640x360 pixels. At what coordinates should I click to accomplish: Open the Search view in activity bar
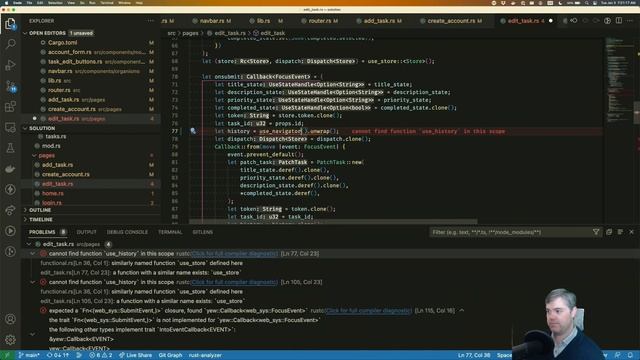tap(10, 44)
